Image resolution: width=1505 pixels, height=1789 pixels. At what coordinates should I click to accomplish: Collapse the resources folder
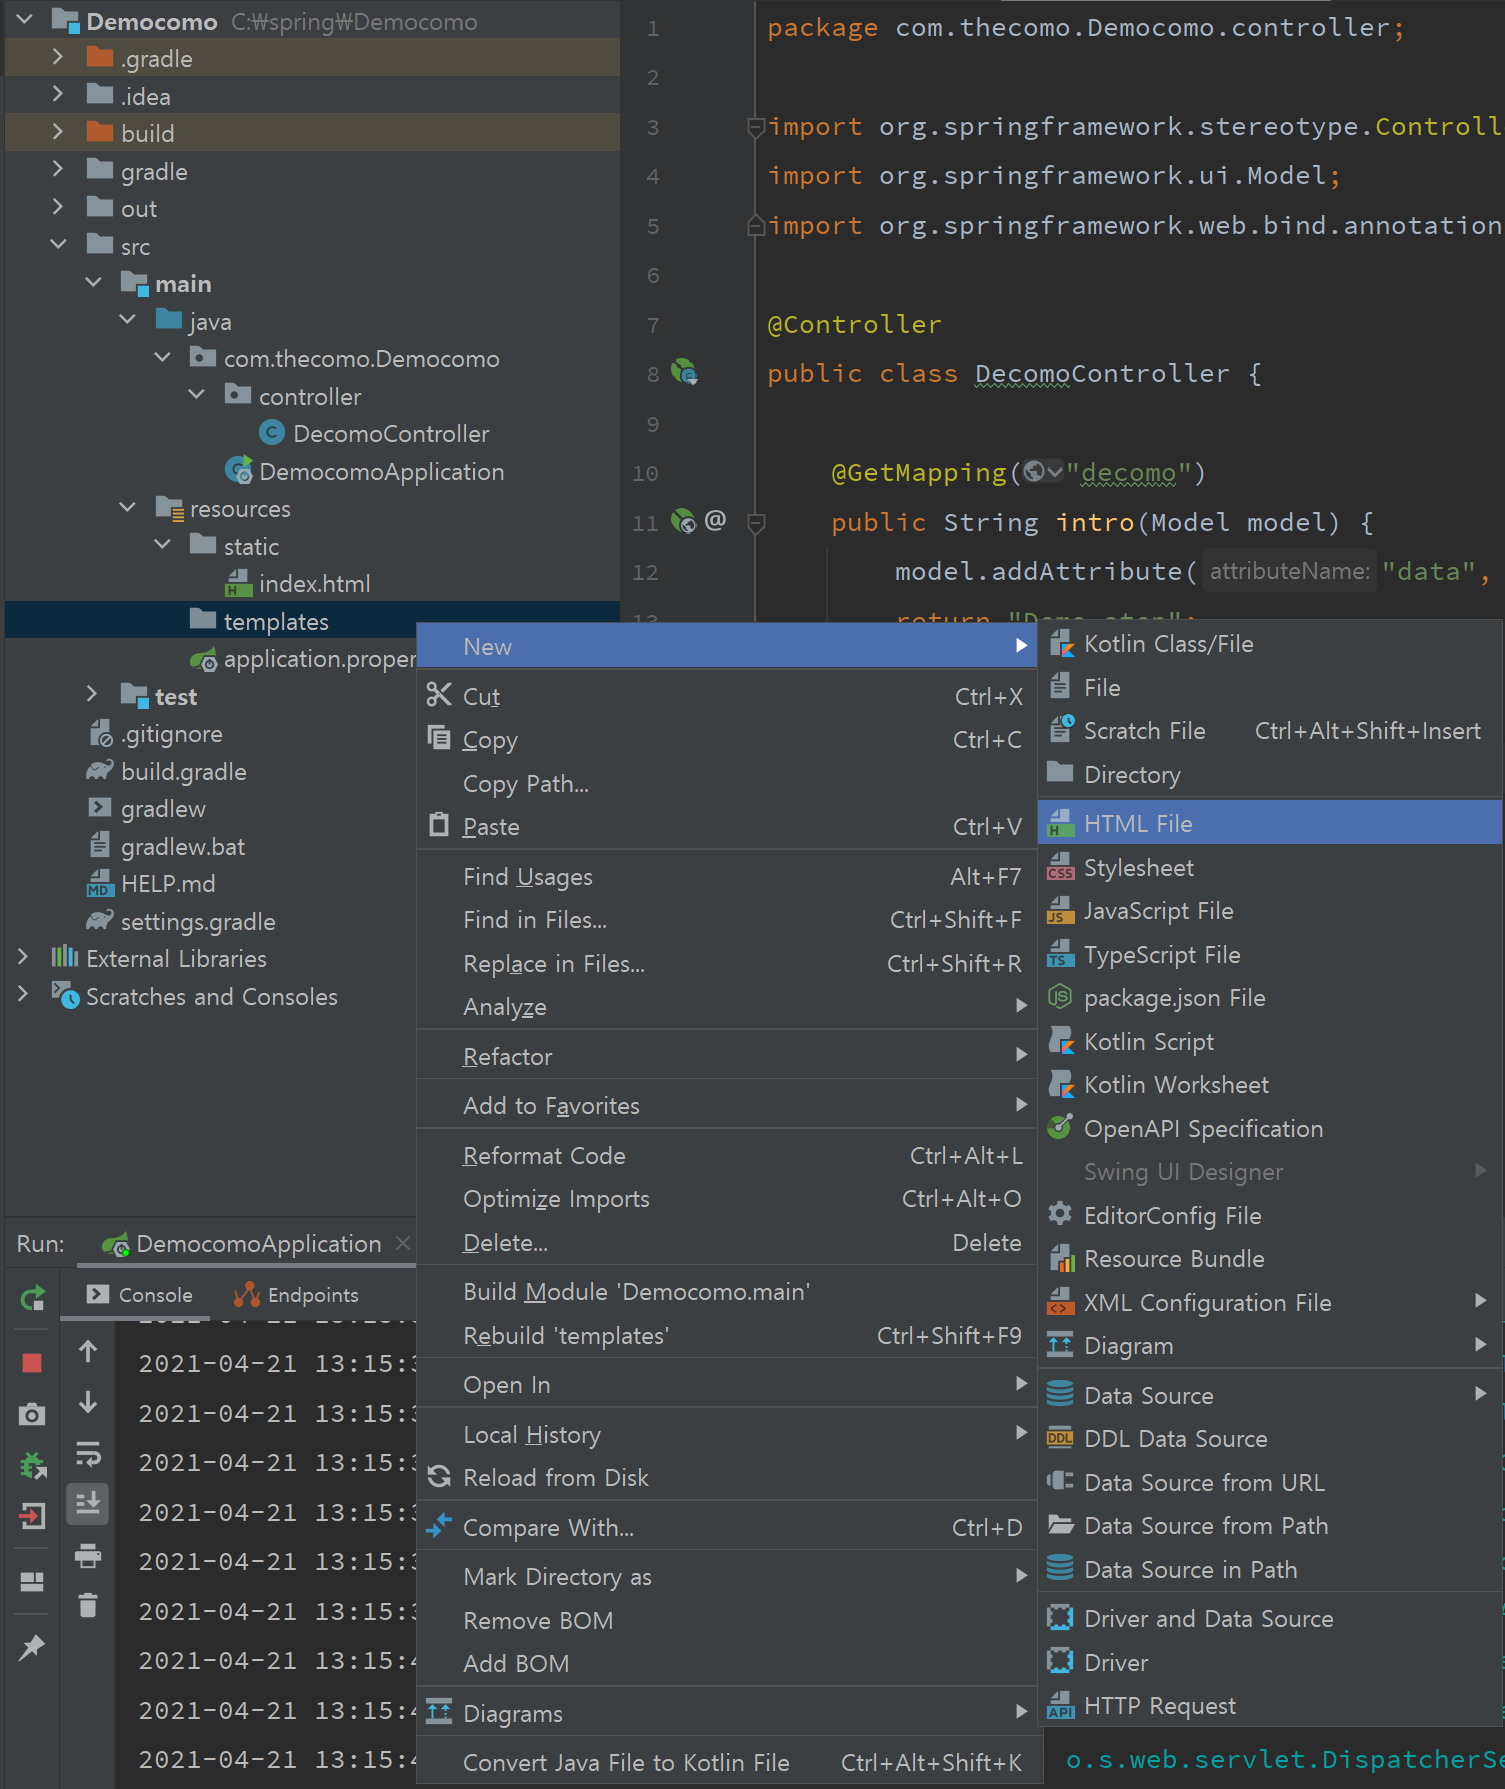click(x=127, y=507)
